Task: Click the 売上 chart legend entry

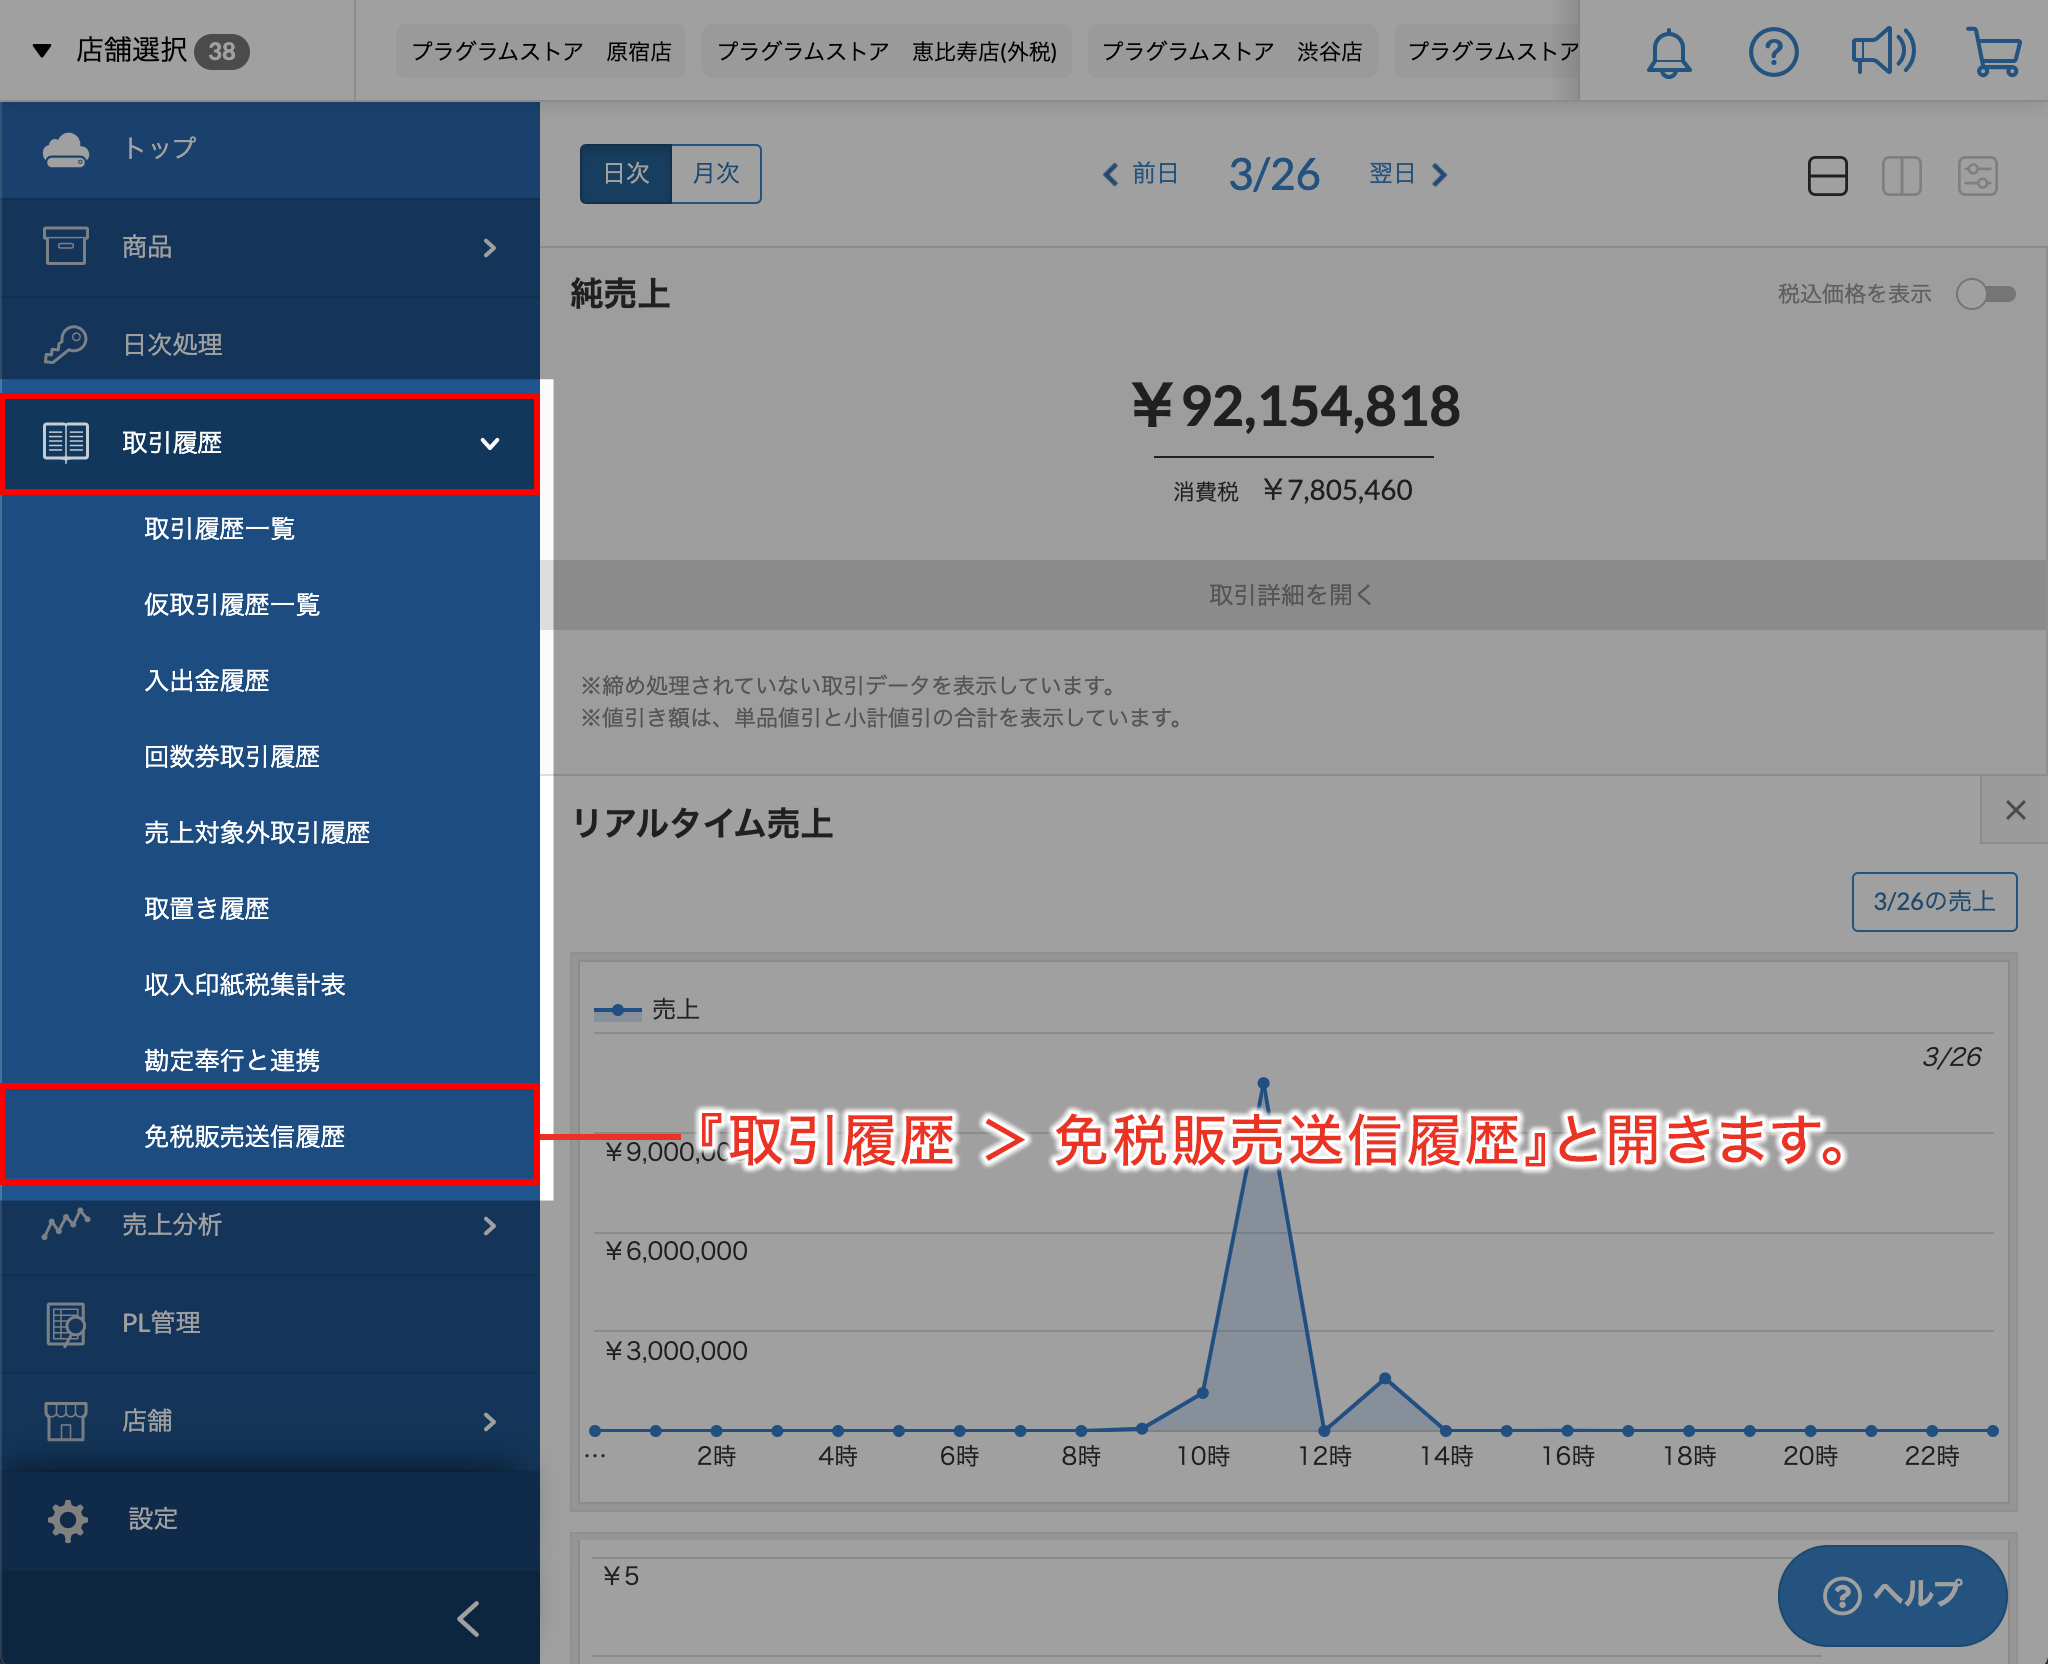Action: click(x=647, y=1010)
